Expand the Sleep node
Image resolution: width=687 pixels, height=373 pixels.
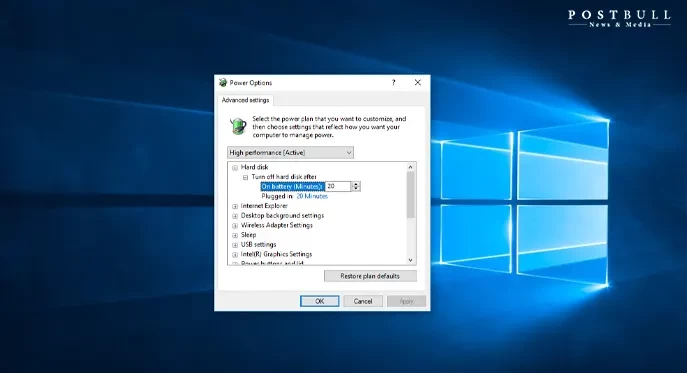[x=235, y=235]
